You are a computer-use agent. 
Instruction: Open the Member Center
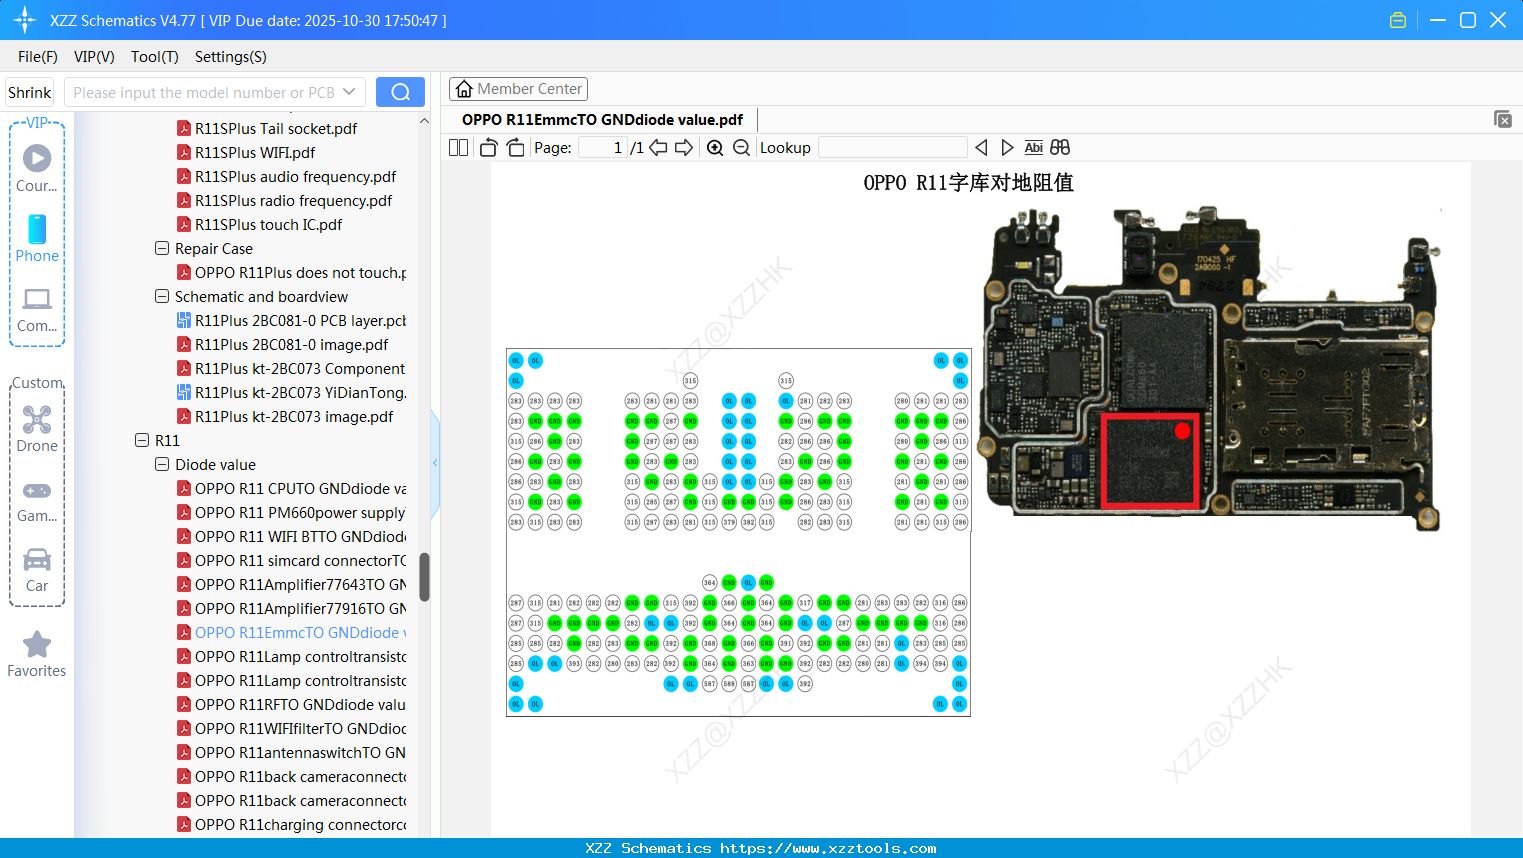pos(518,89)
